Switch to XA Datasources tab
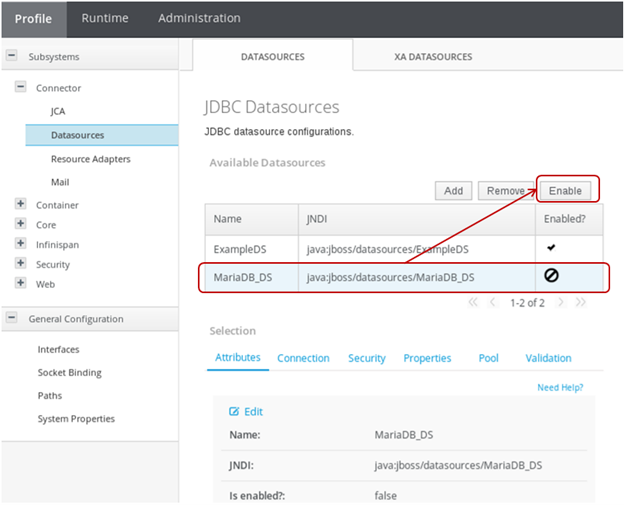 point(433,57)
